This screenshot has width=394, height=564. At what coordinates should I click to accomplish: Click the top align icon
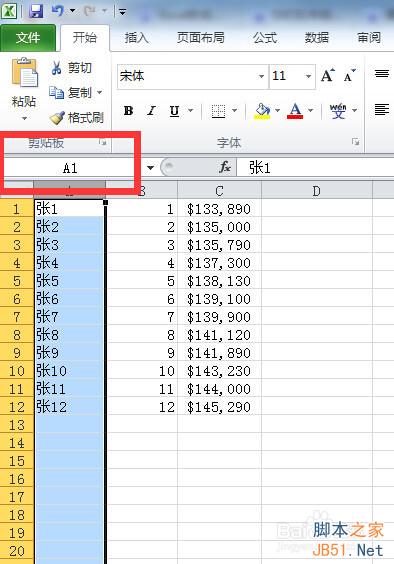[382, 74]
